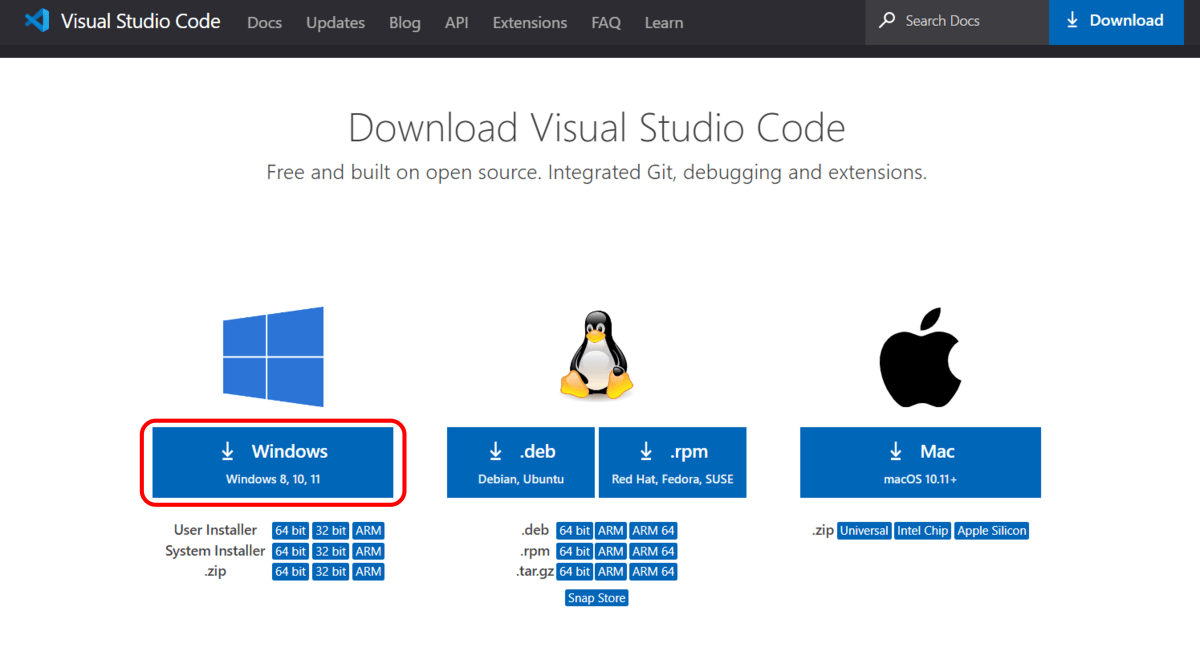This screenshot has height=656, width=1200.
Task: Click the 'System Installer' label
Action: [x=215, y=551]
